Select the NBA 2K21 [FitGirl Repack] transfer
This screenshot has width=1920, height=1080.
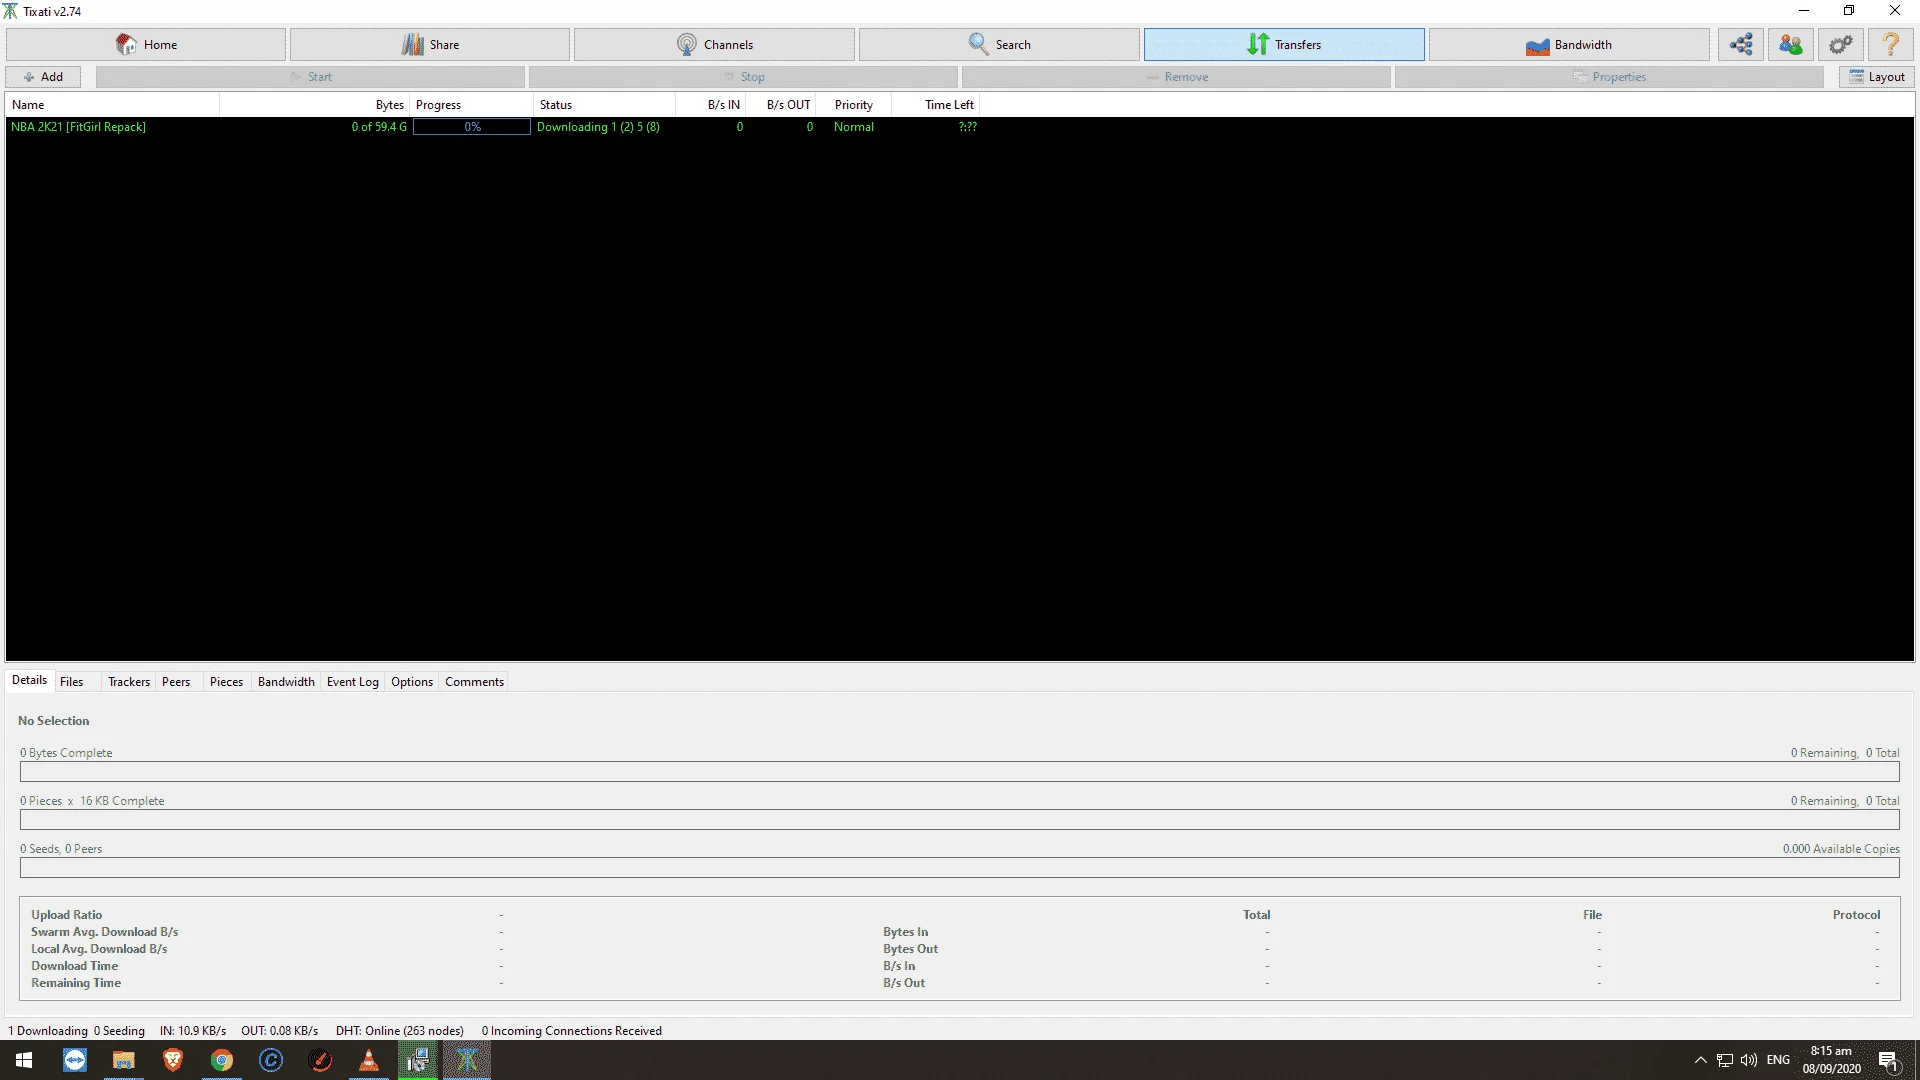[x=78, y=127]
